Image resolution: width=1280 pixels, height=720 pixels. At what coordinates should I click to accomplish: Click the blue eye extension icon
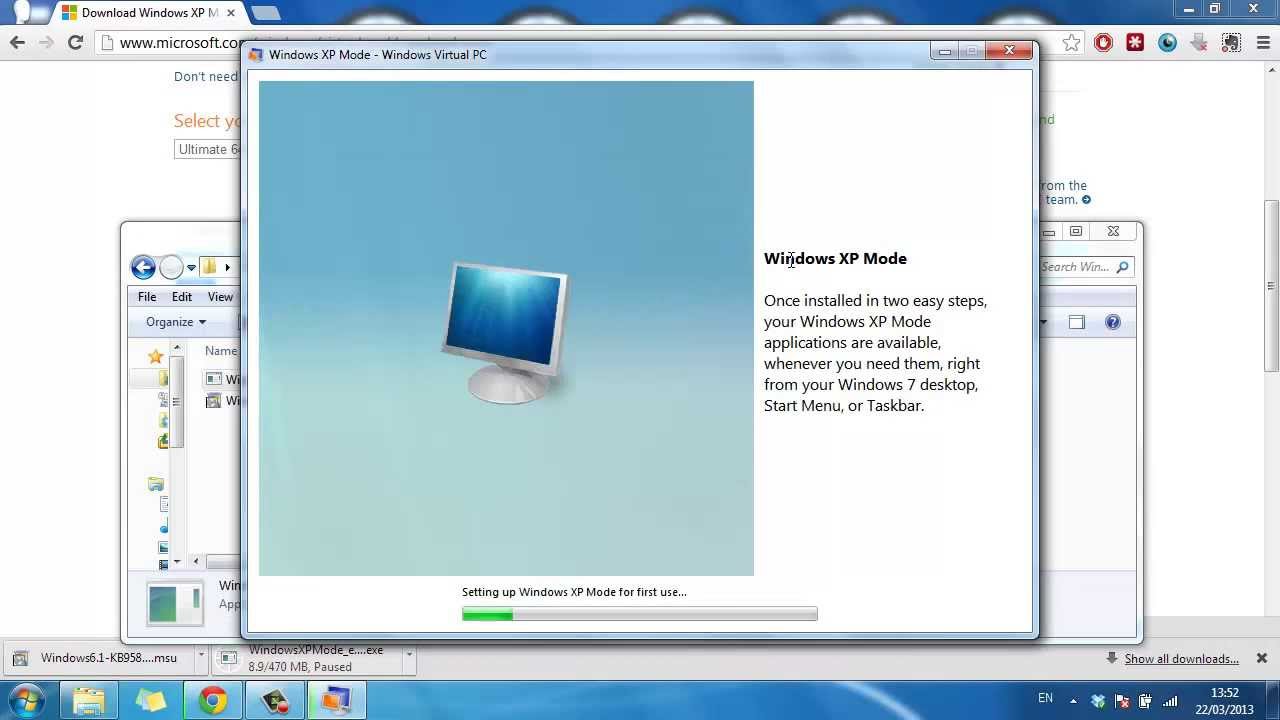pos(1167,43)
